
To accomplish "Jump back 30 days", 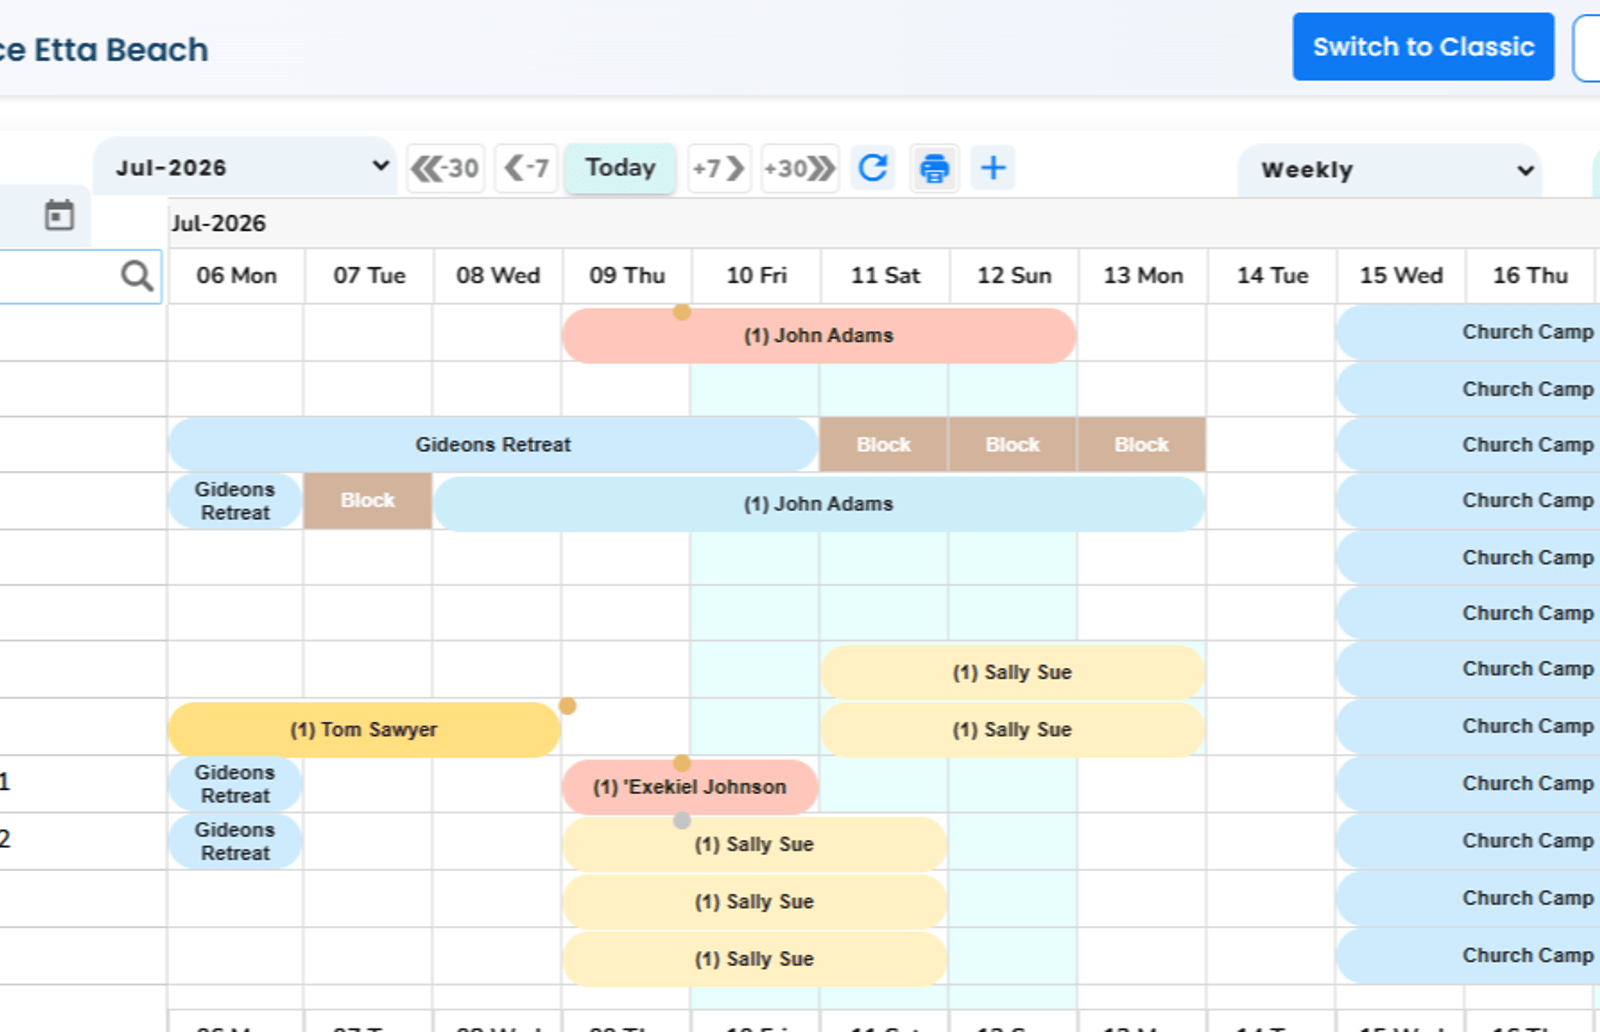I will tap(446, 168).
